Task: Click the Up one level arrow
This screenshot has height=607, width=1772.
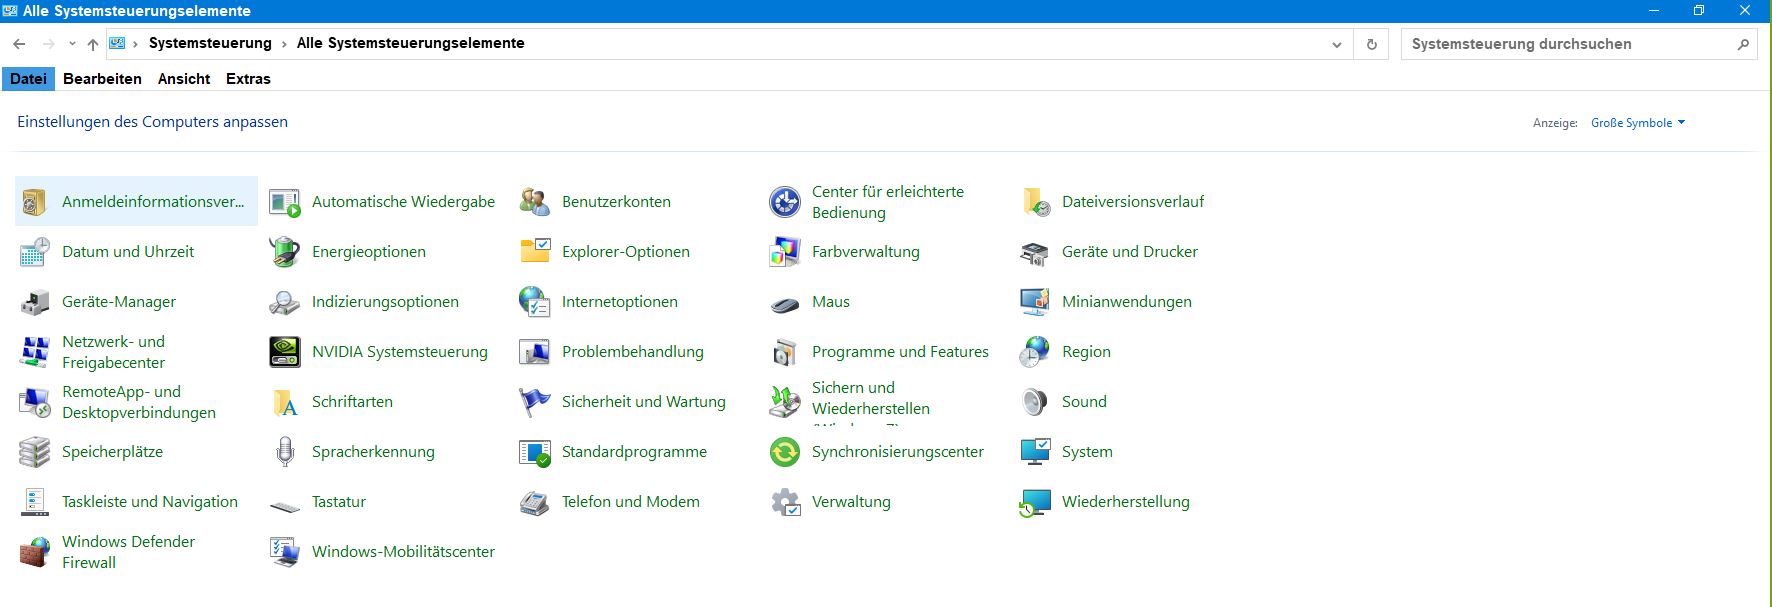Action: [x=93, y=44]
